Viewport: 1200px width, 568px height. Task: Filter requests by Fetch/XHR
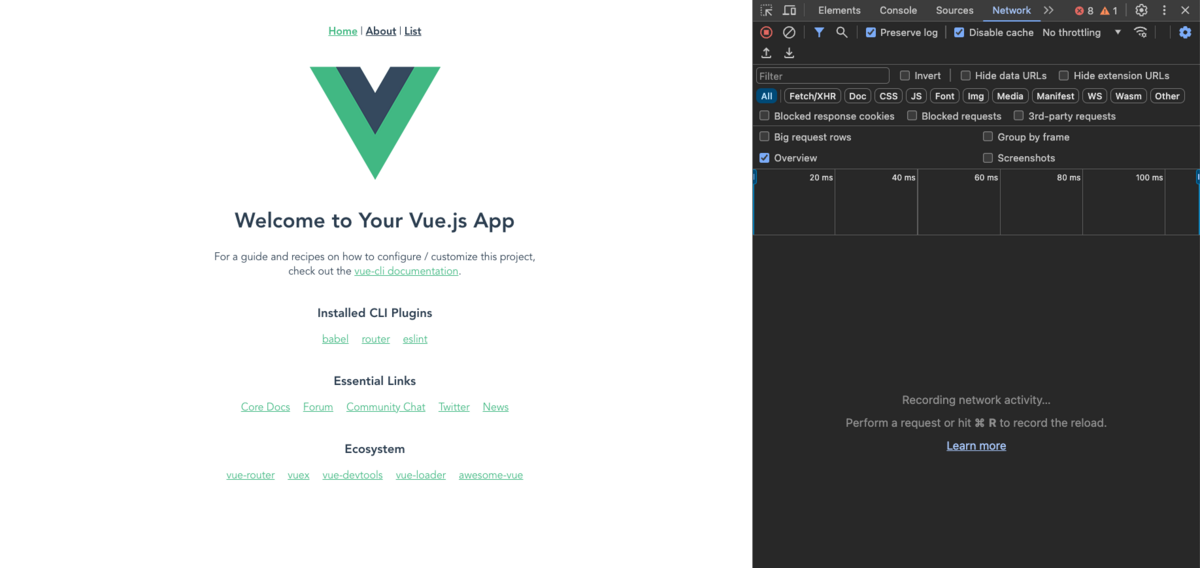tap(812, 96)
